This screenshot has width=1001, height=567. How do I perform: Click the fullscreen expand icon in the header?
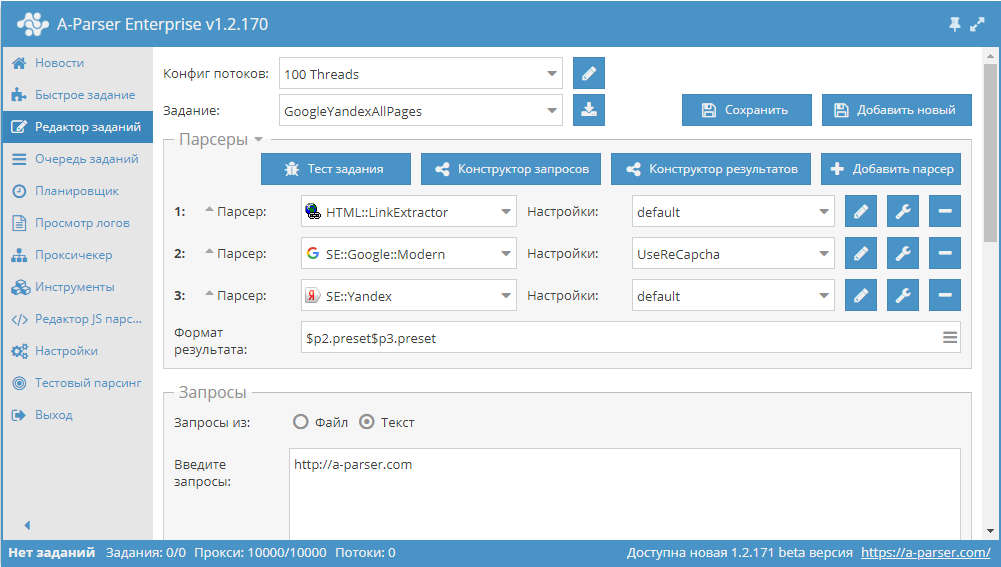[x=977, y=24]
